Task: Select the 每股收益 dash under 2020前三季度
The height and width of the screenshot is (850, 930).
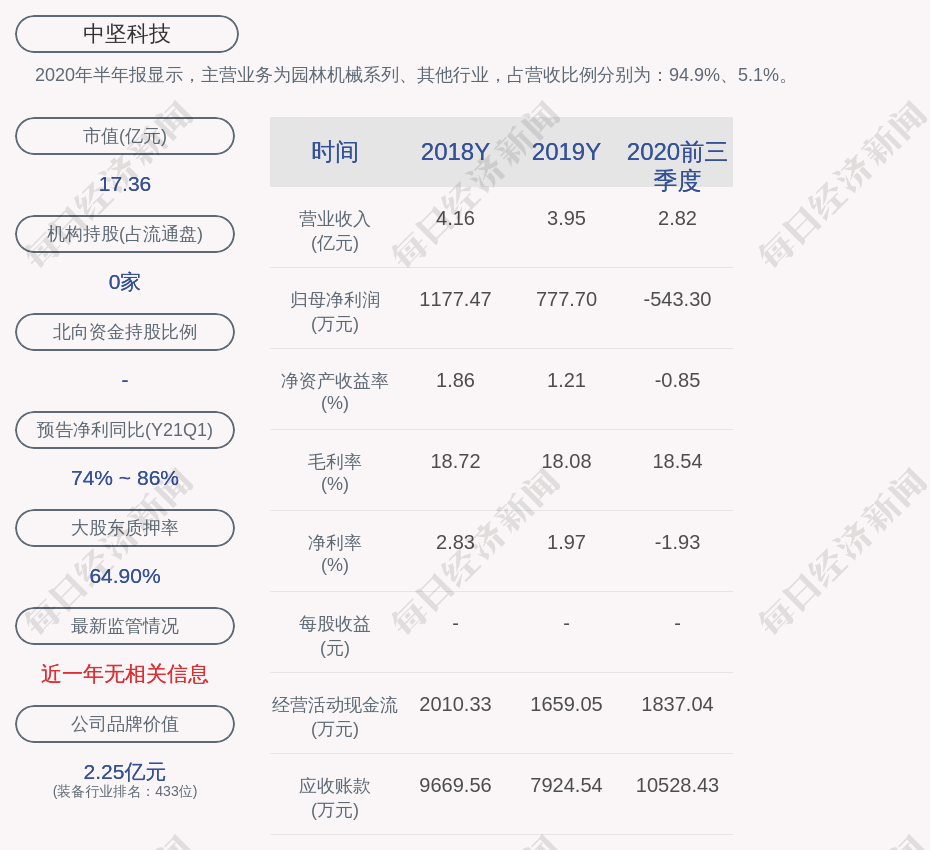Action: click(x=677, y=623)
